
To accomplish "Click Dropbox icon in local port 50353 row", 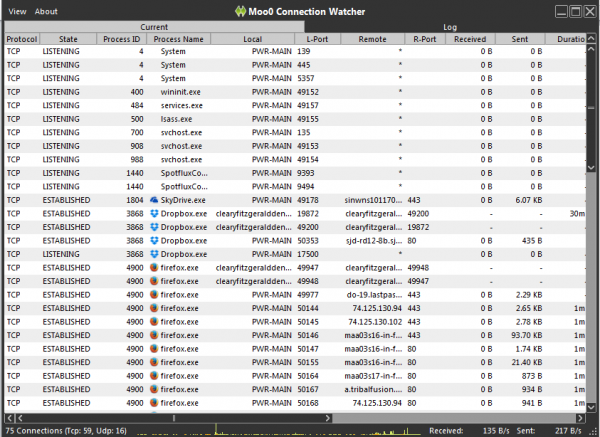I will pos(154,241).
